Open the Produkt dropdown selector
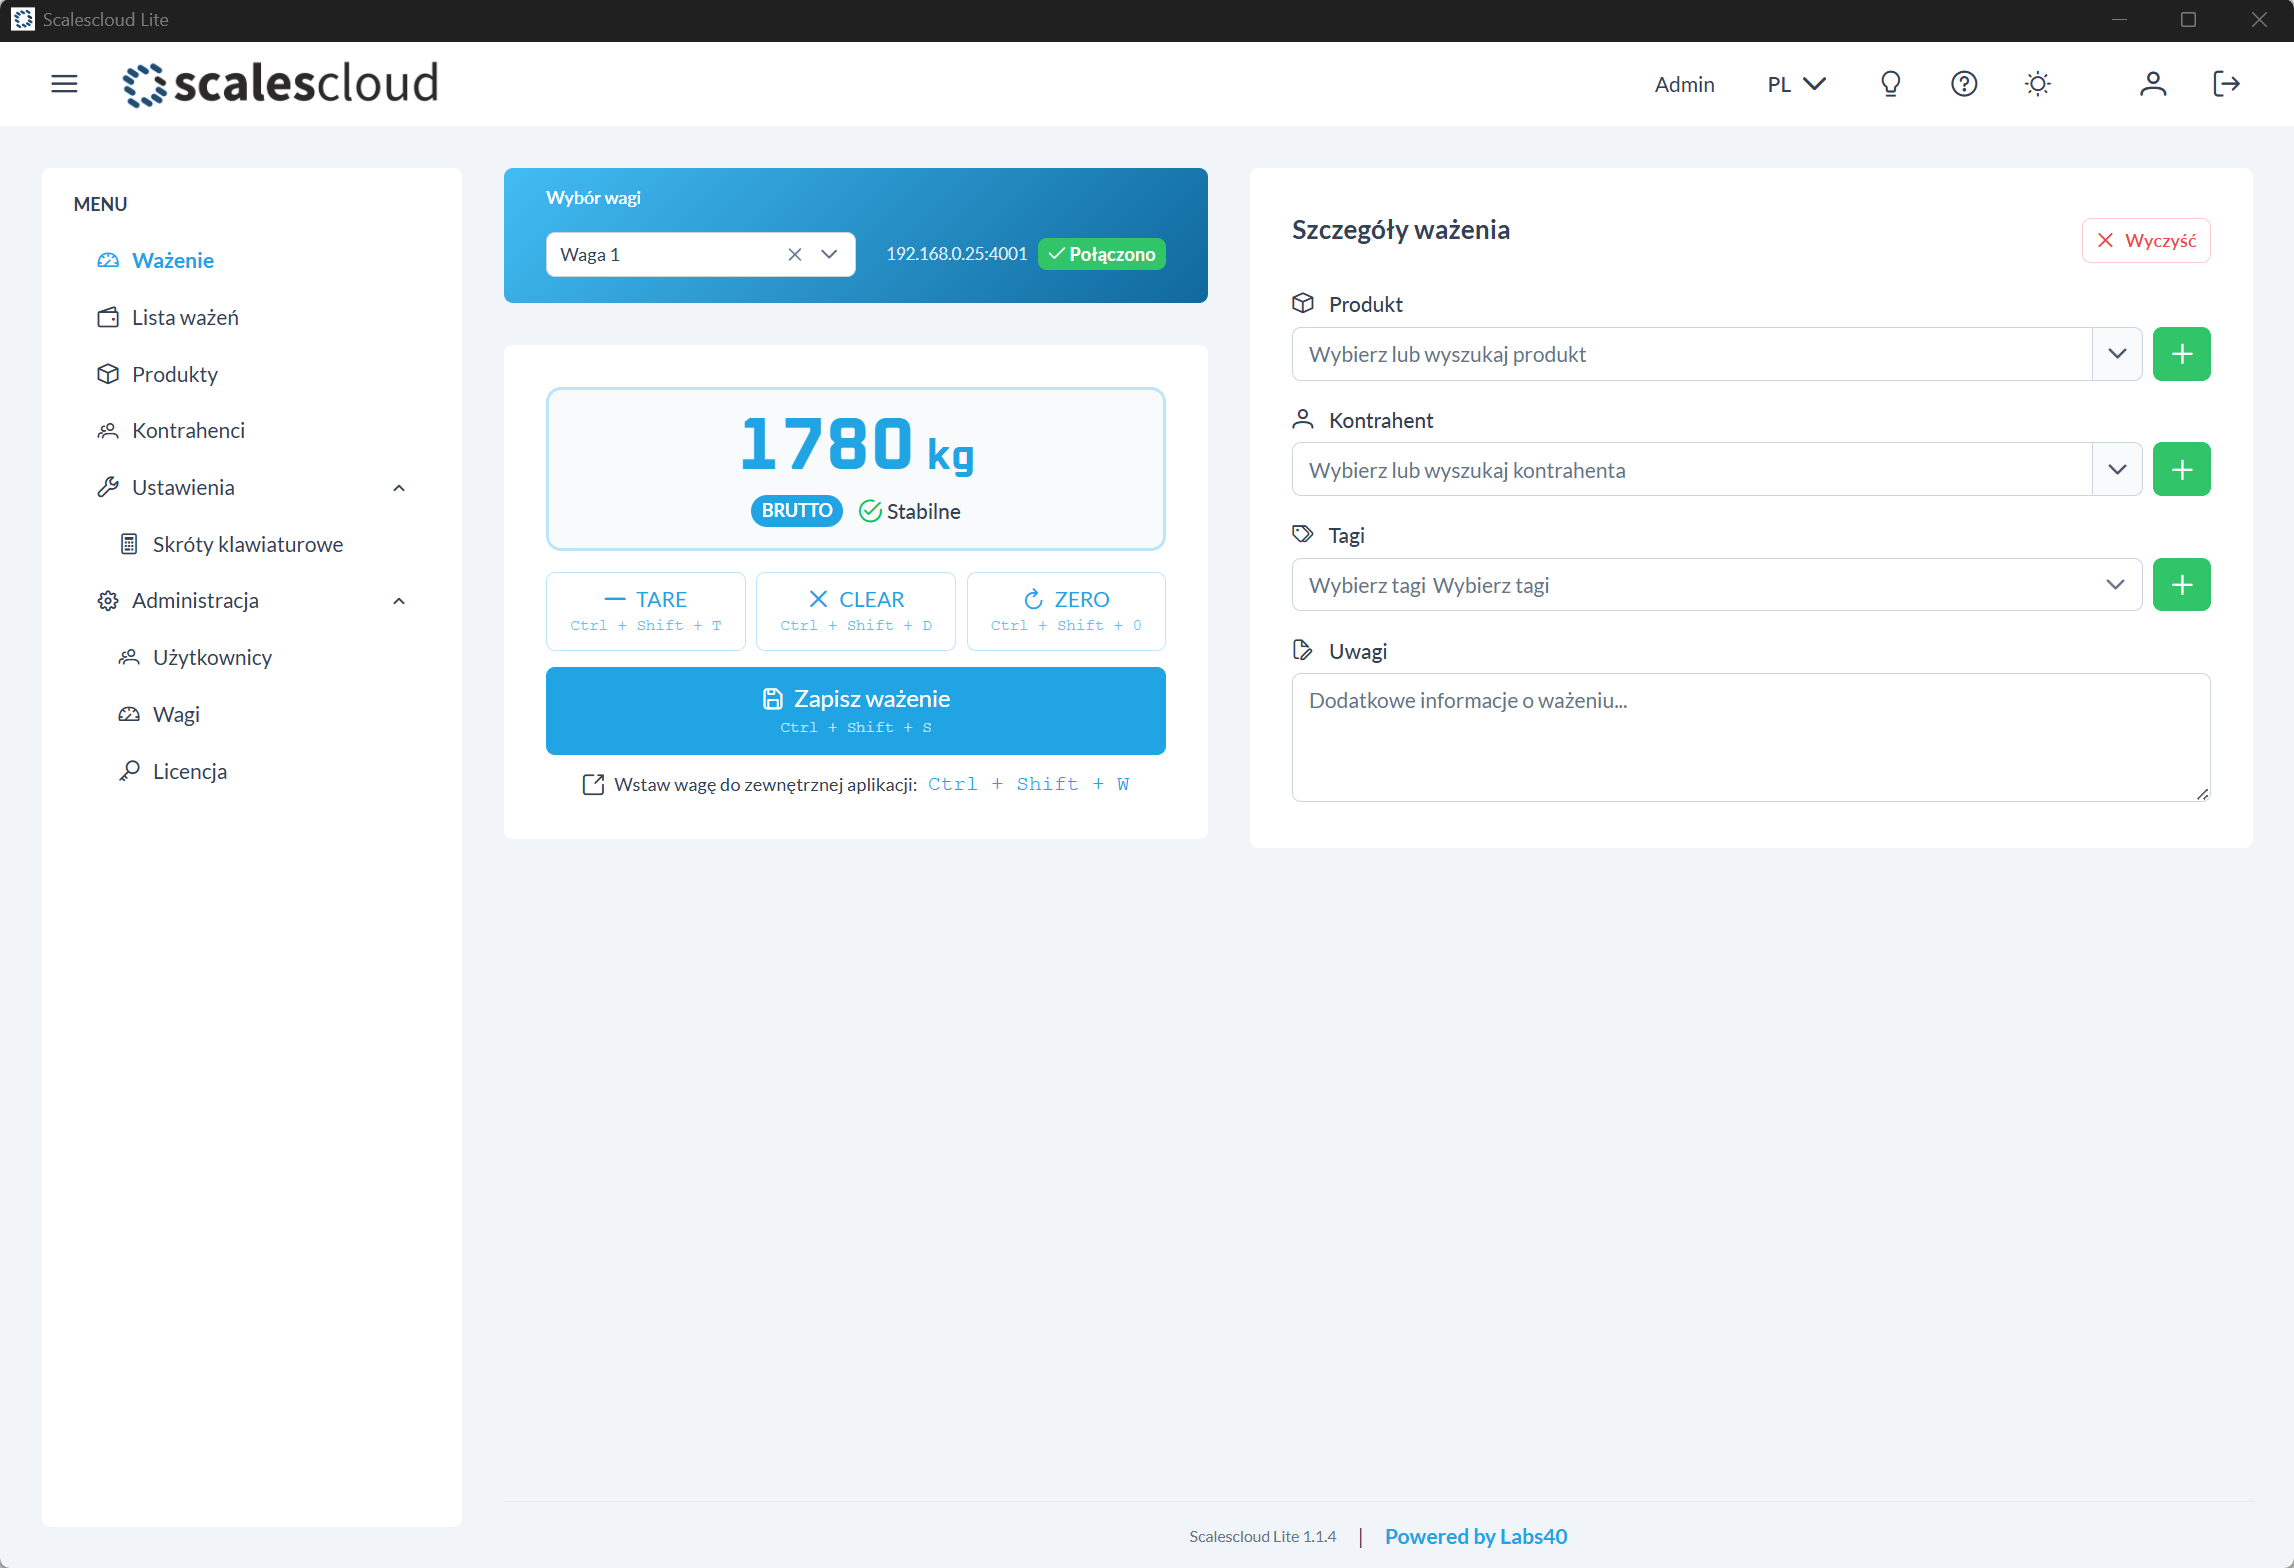The image size is (2294, 1568). [2117, 353]
